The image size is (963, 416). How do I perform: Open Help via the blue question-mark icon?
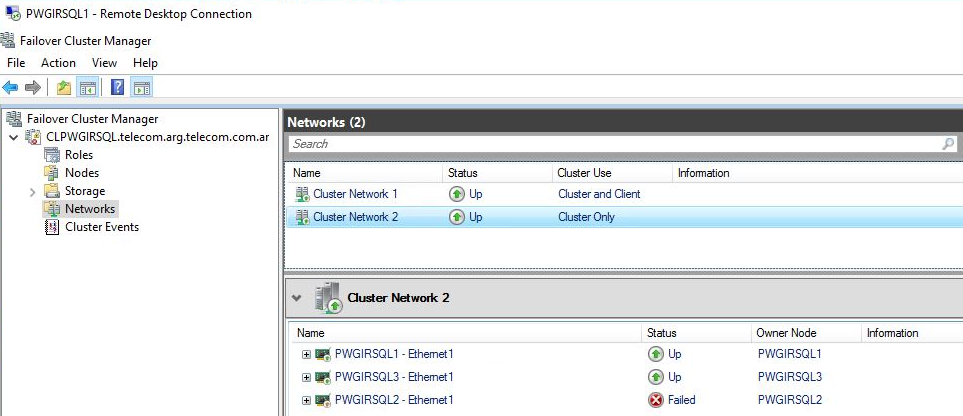[117, 88]
